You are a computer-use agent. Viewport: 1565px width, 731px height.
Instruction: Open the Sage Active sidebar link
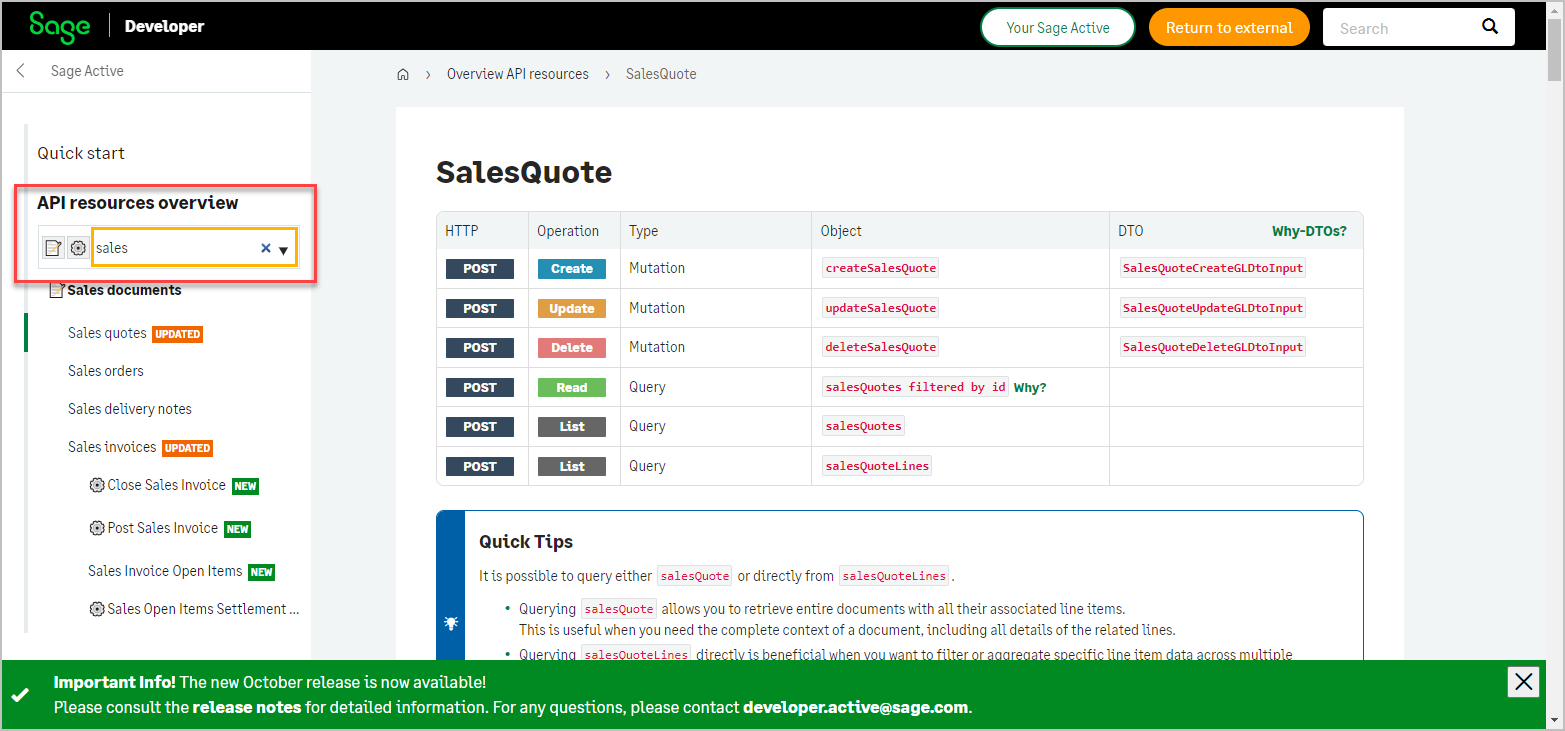point(87,71)
